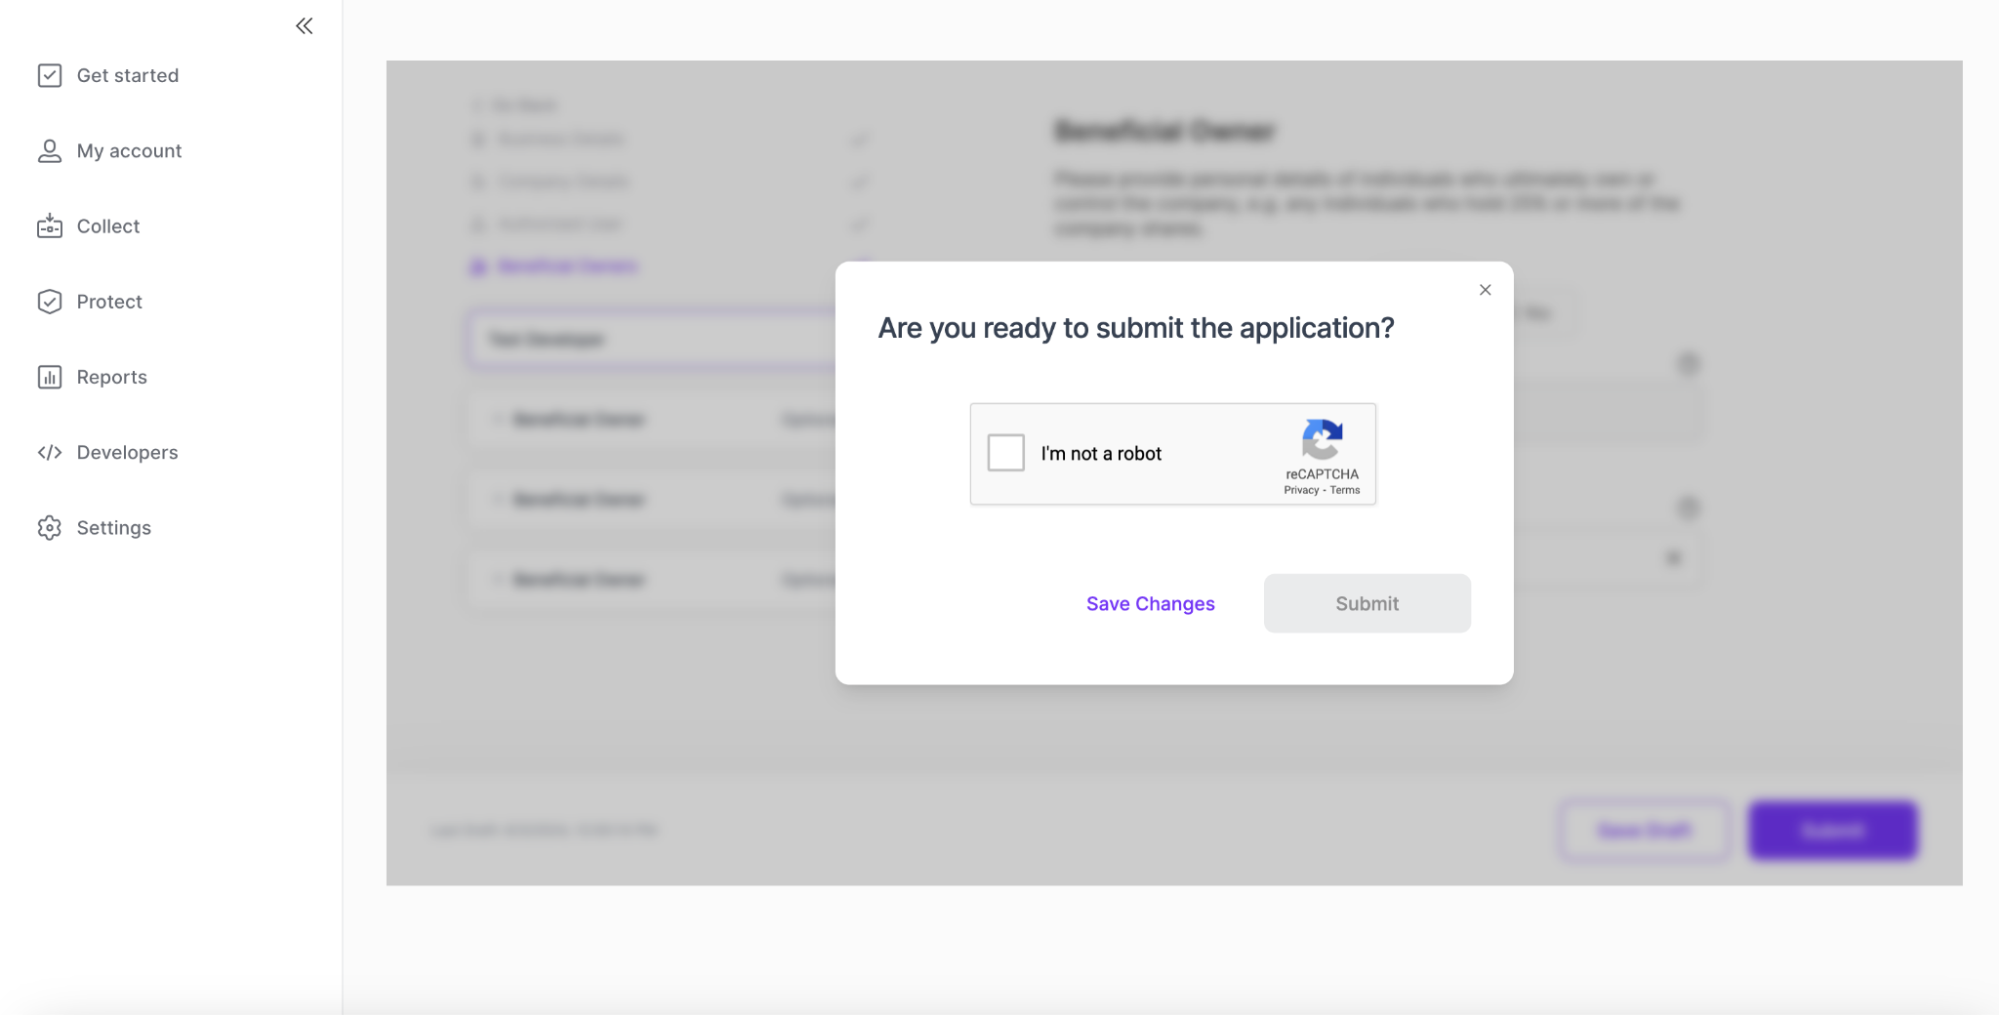The width and height of the screenshot is (1999, 1016).
Task: Open the Settings menu item
Action: pyautogui.click(x=114, y=528)
